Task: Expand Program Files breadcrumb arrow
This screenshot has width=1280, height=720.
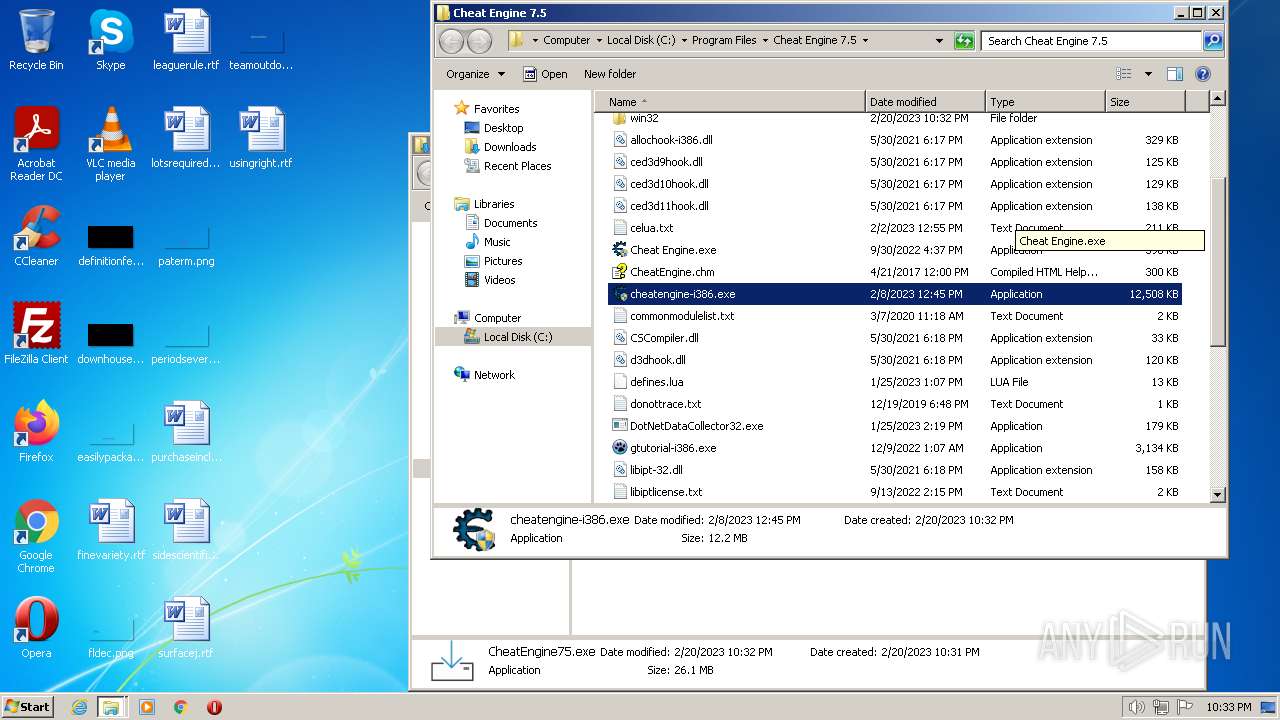Action: coord(765,41)
